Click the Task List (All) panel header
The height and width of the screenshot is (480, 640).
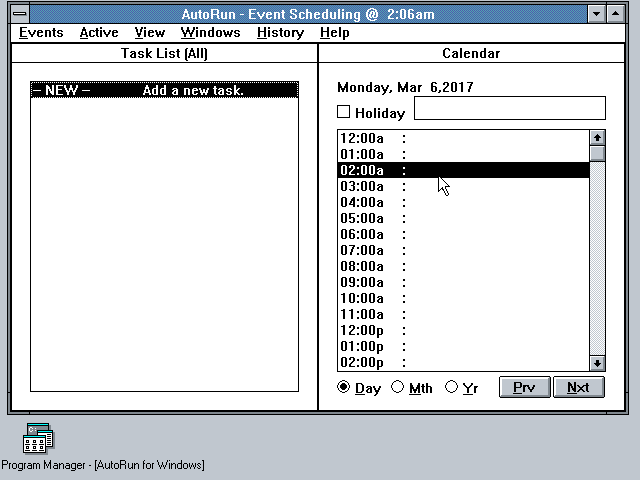(x=164, y=53)
